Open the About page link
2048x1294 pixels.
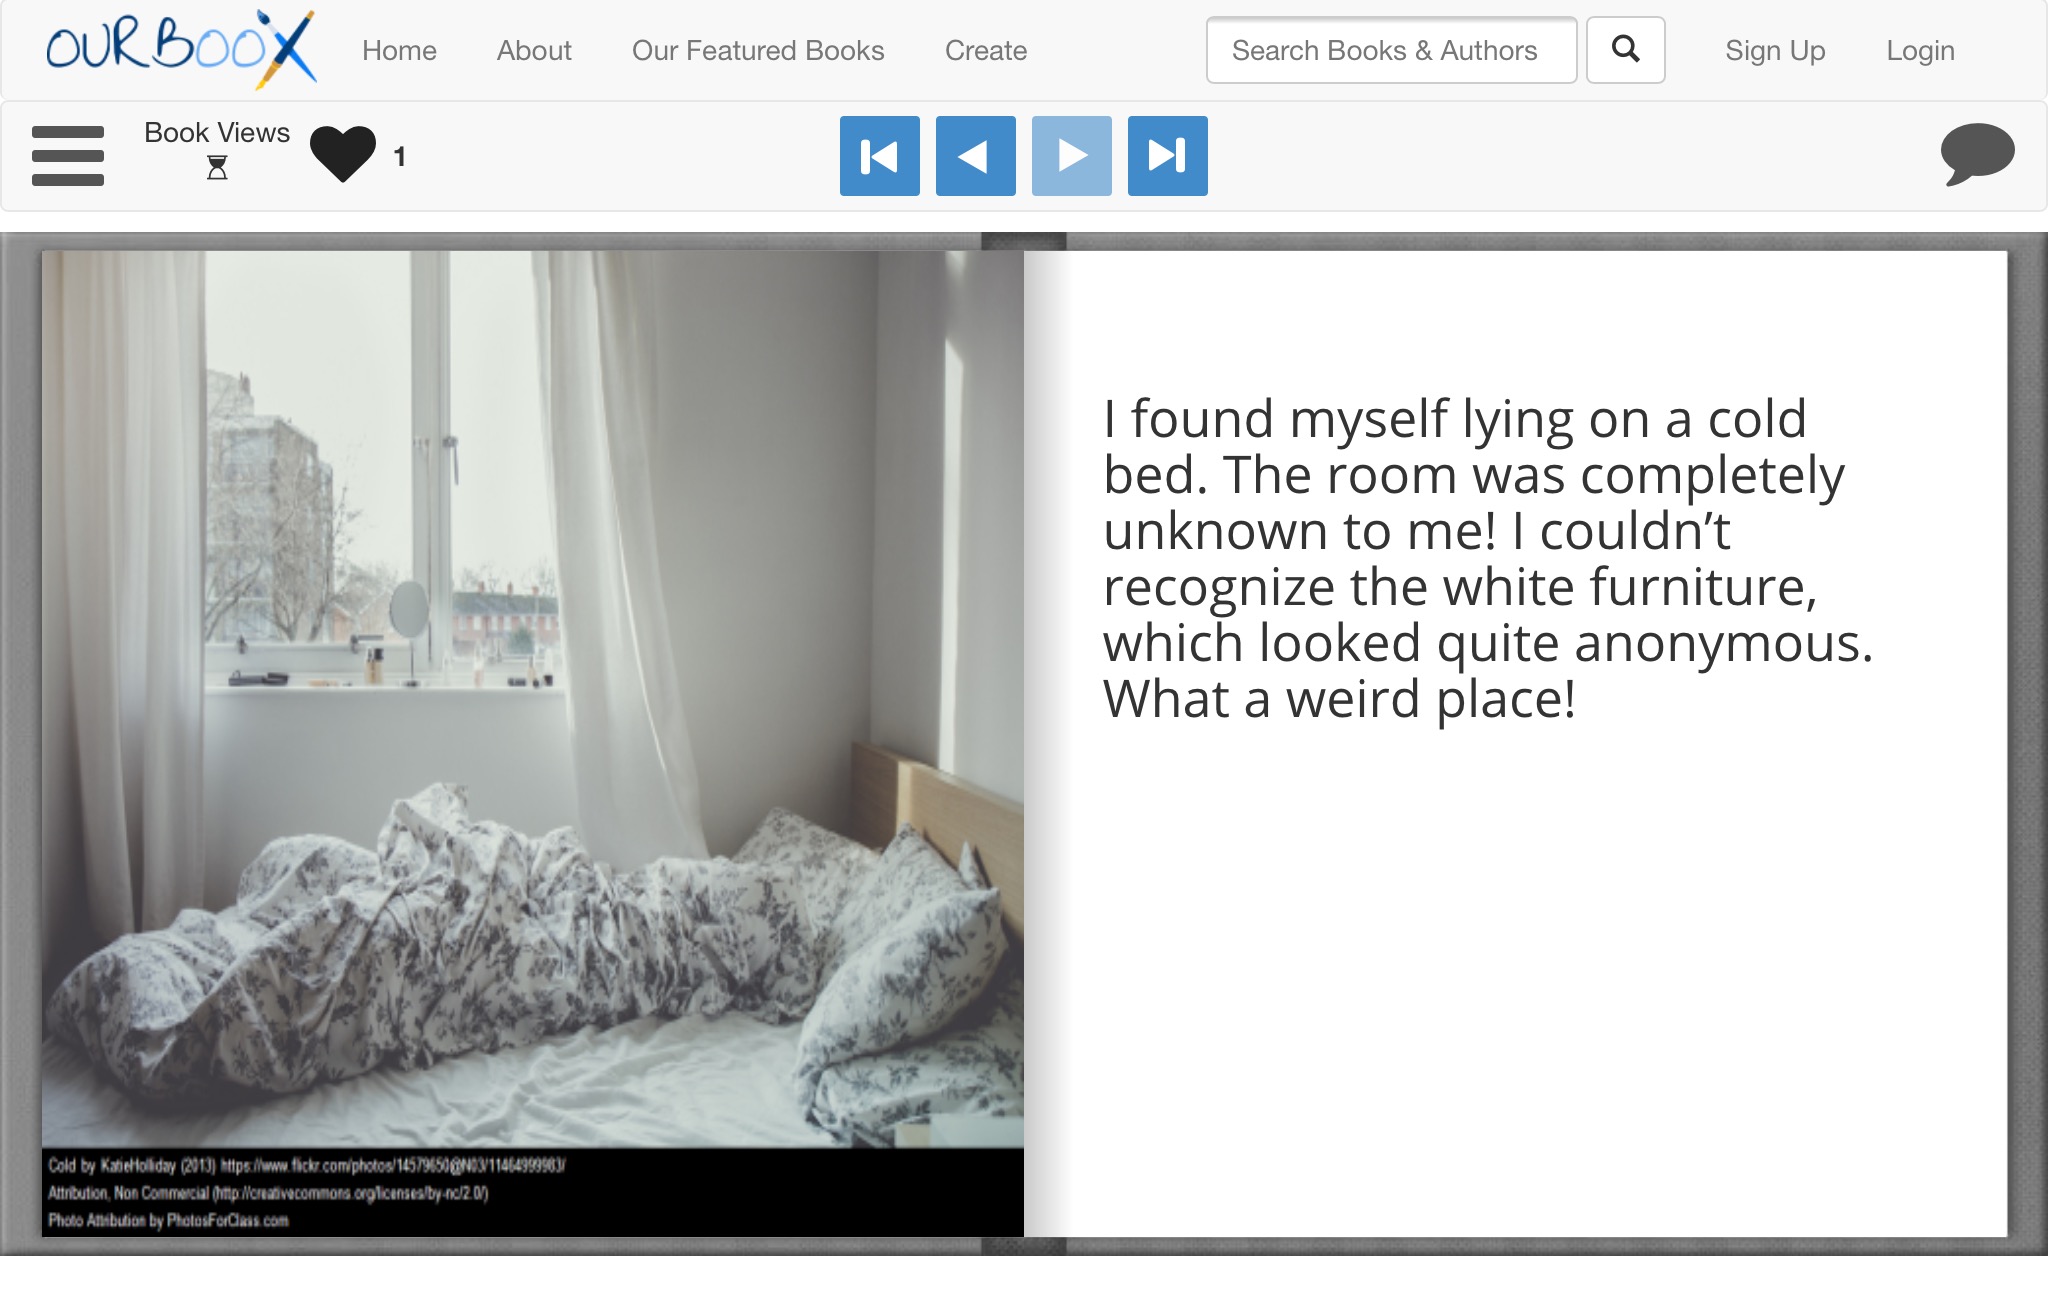pyautogui.click(x=534, y=51)
